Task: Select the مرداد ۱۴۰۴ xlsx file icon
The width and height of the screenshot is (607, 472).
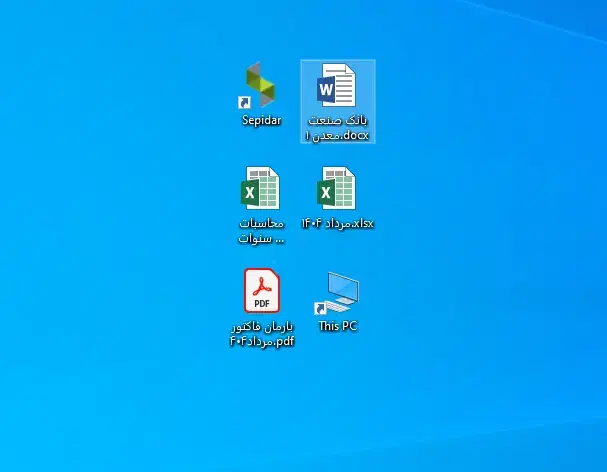Action: pos(336,188)
